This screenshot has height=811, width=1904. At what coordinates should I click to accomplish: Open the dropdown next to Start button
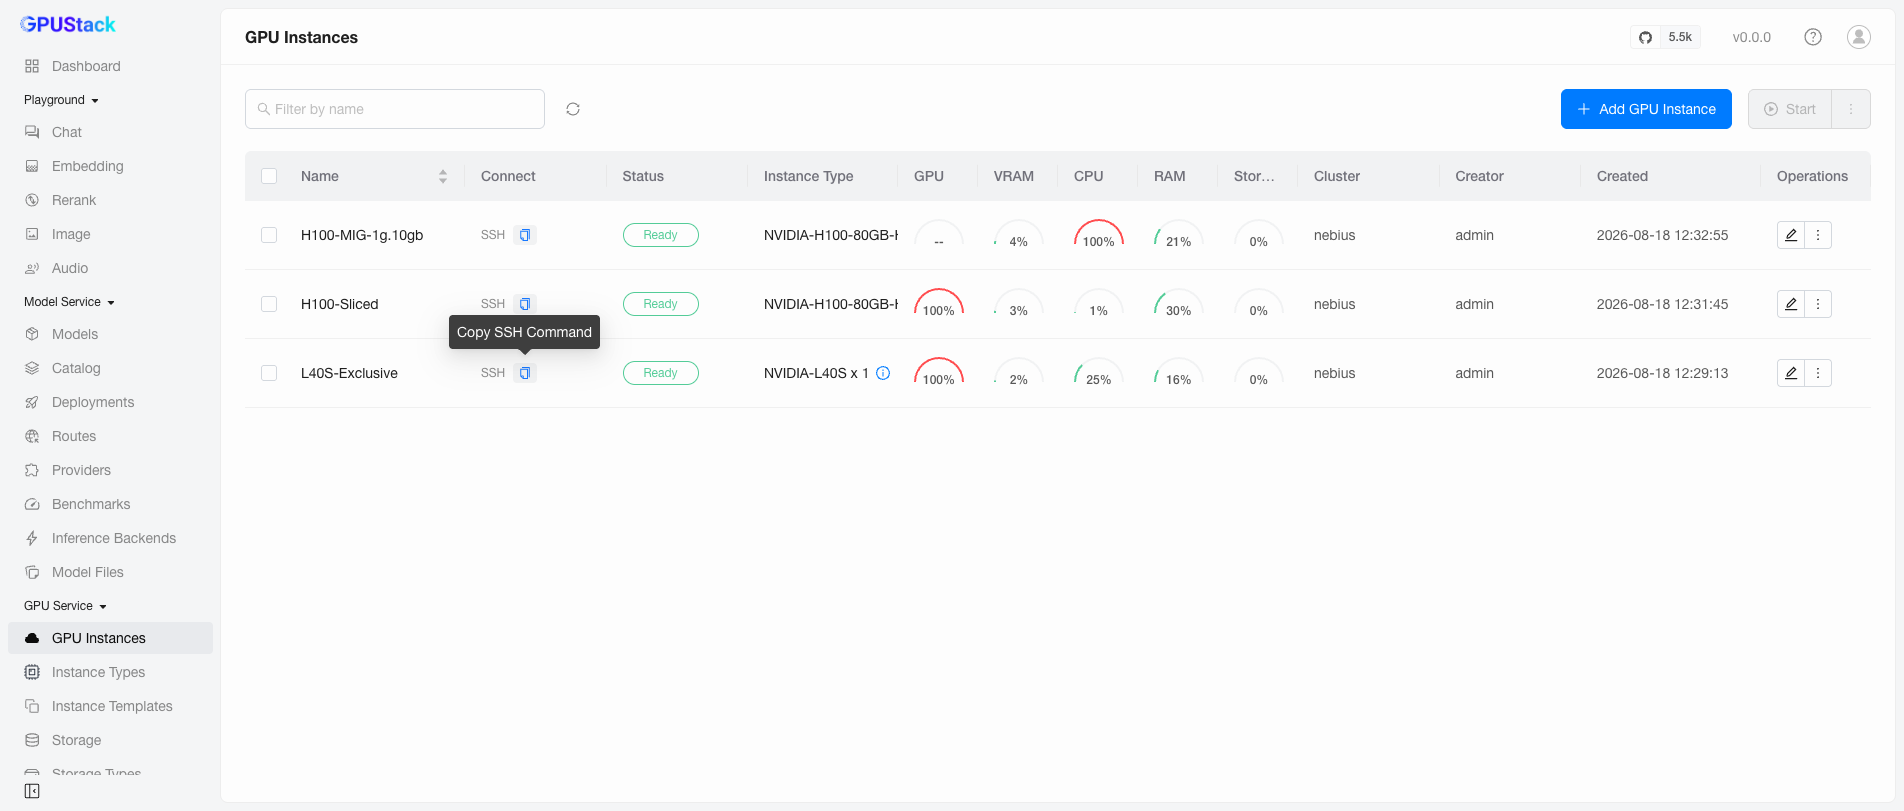[x=1851, y=109]
